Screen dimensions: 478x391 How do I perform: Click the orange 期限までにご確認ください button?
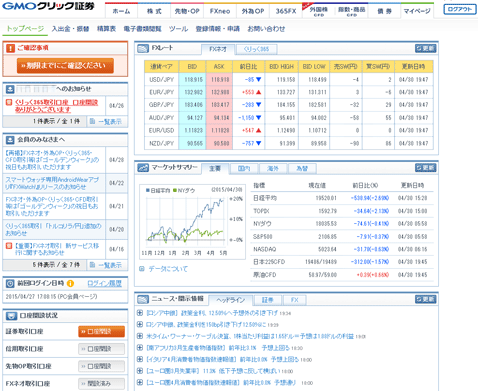65,65
